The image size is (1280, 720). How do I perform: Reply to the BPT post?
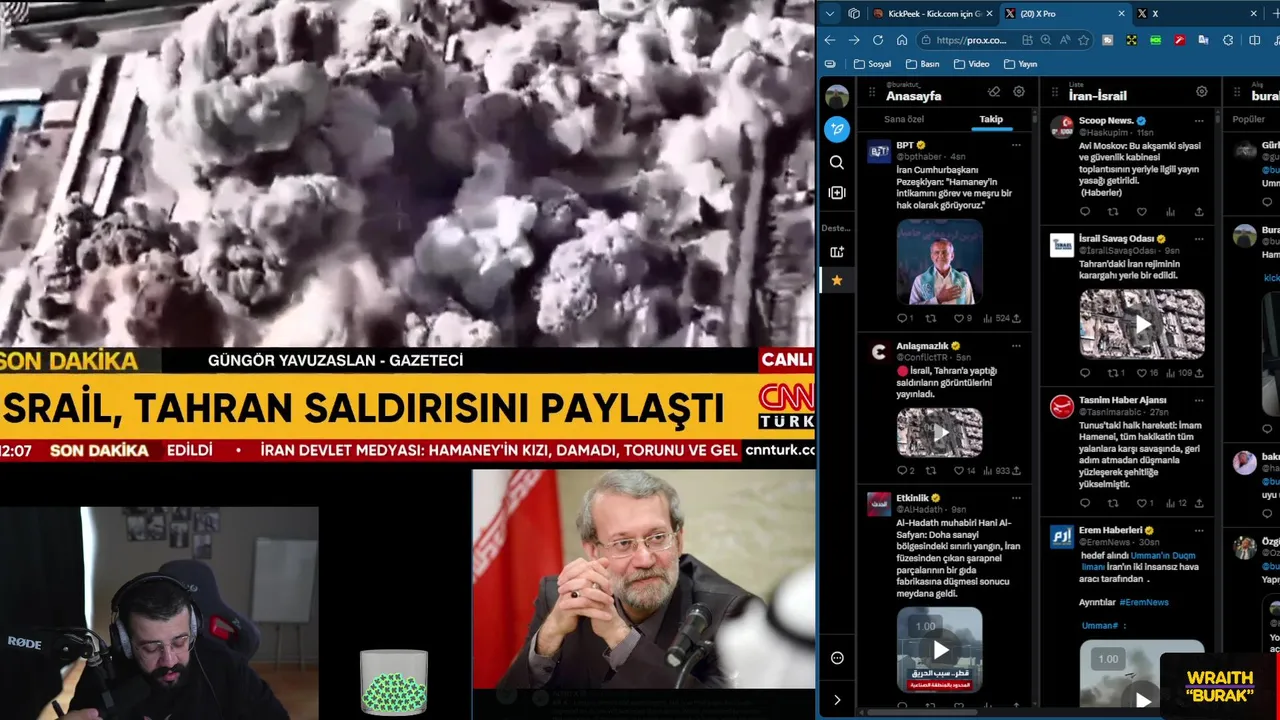902,318
